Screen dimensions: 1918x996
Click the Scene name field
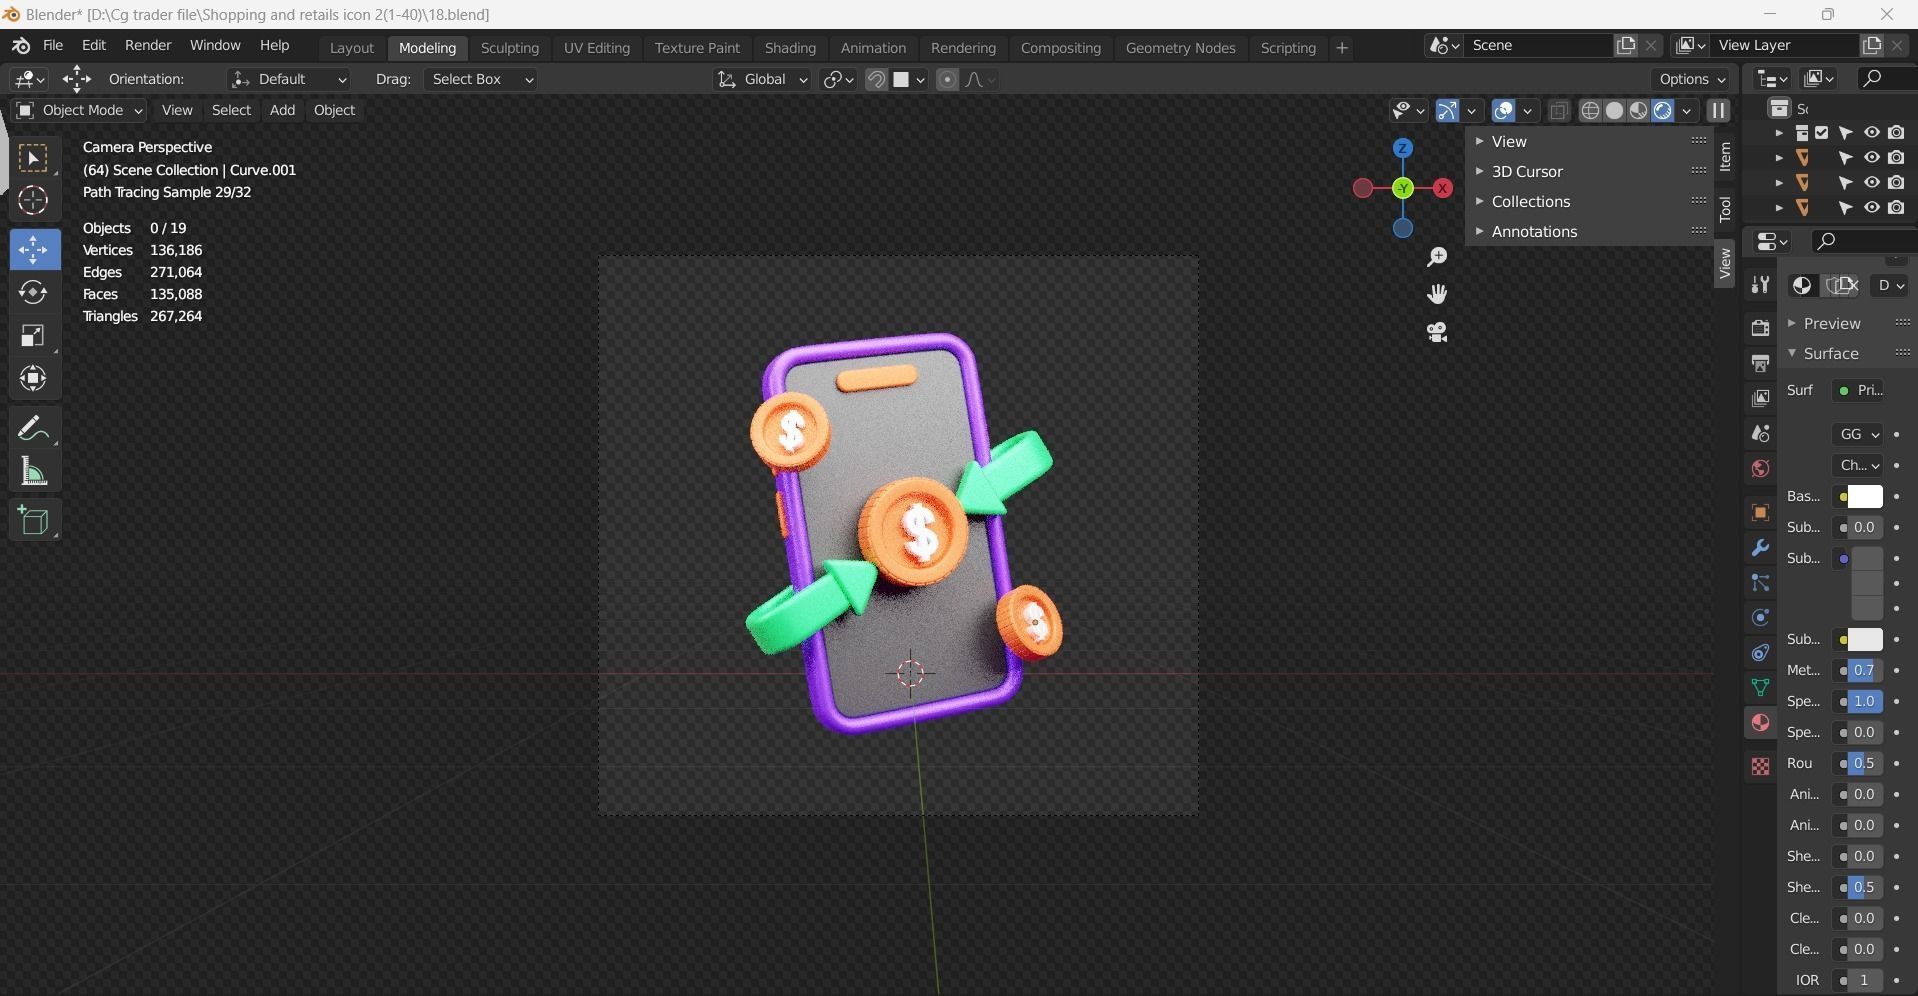pyautogui.click(x=1538, y=46)
